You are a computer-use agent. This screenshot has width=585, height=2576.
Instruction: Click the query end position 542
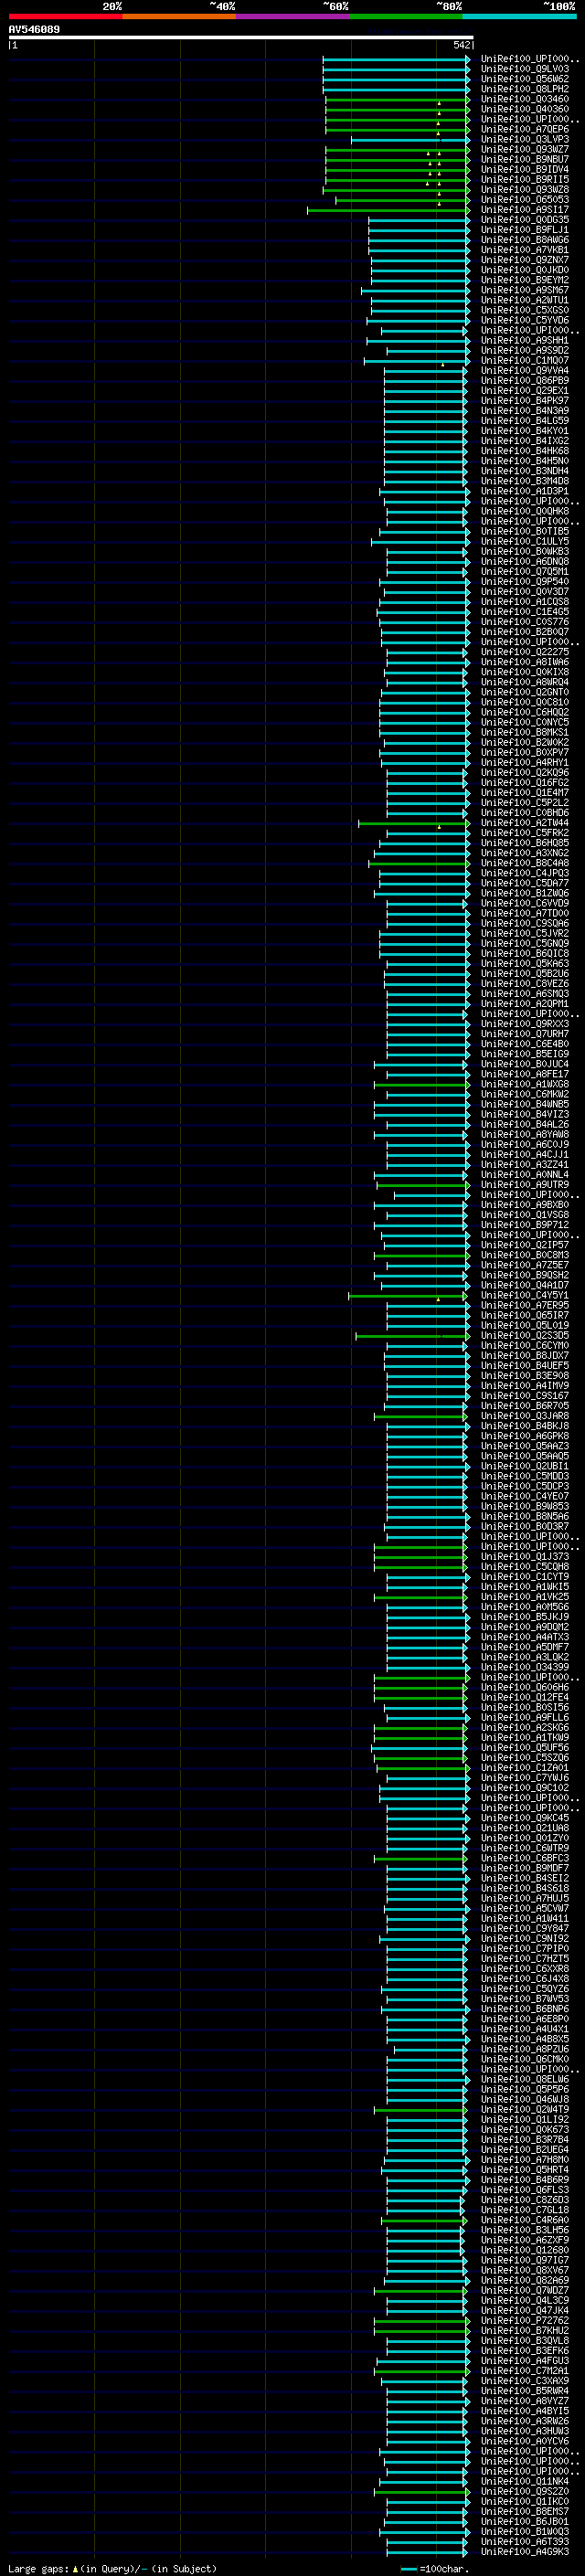tap(462, 45)
